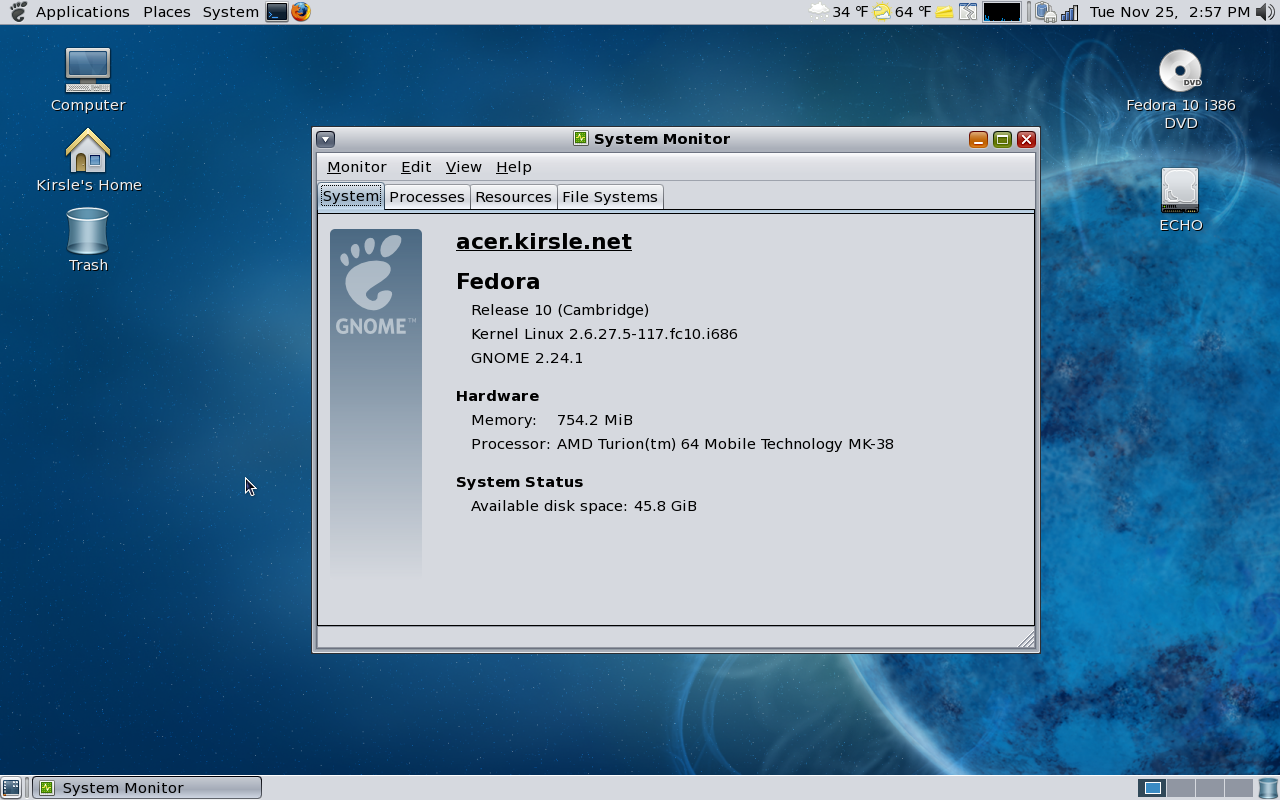Screen dimensions: 1280x800
Task: Click the date and time clock
Action: point(1170,12)
